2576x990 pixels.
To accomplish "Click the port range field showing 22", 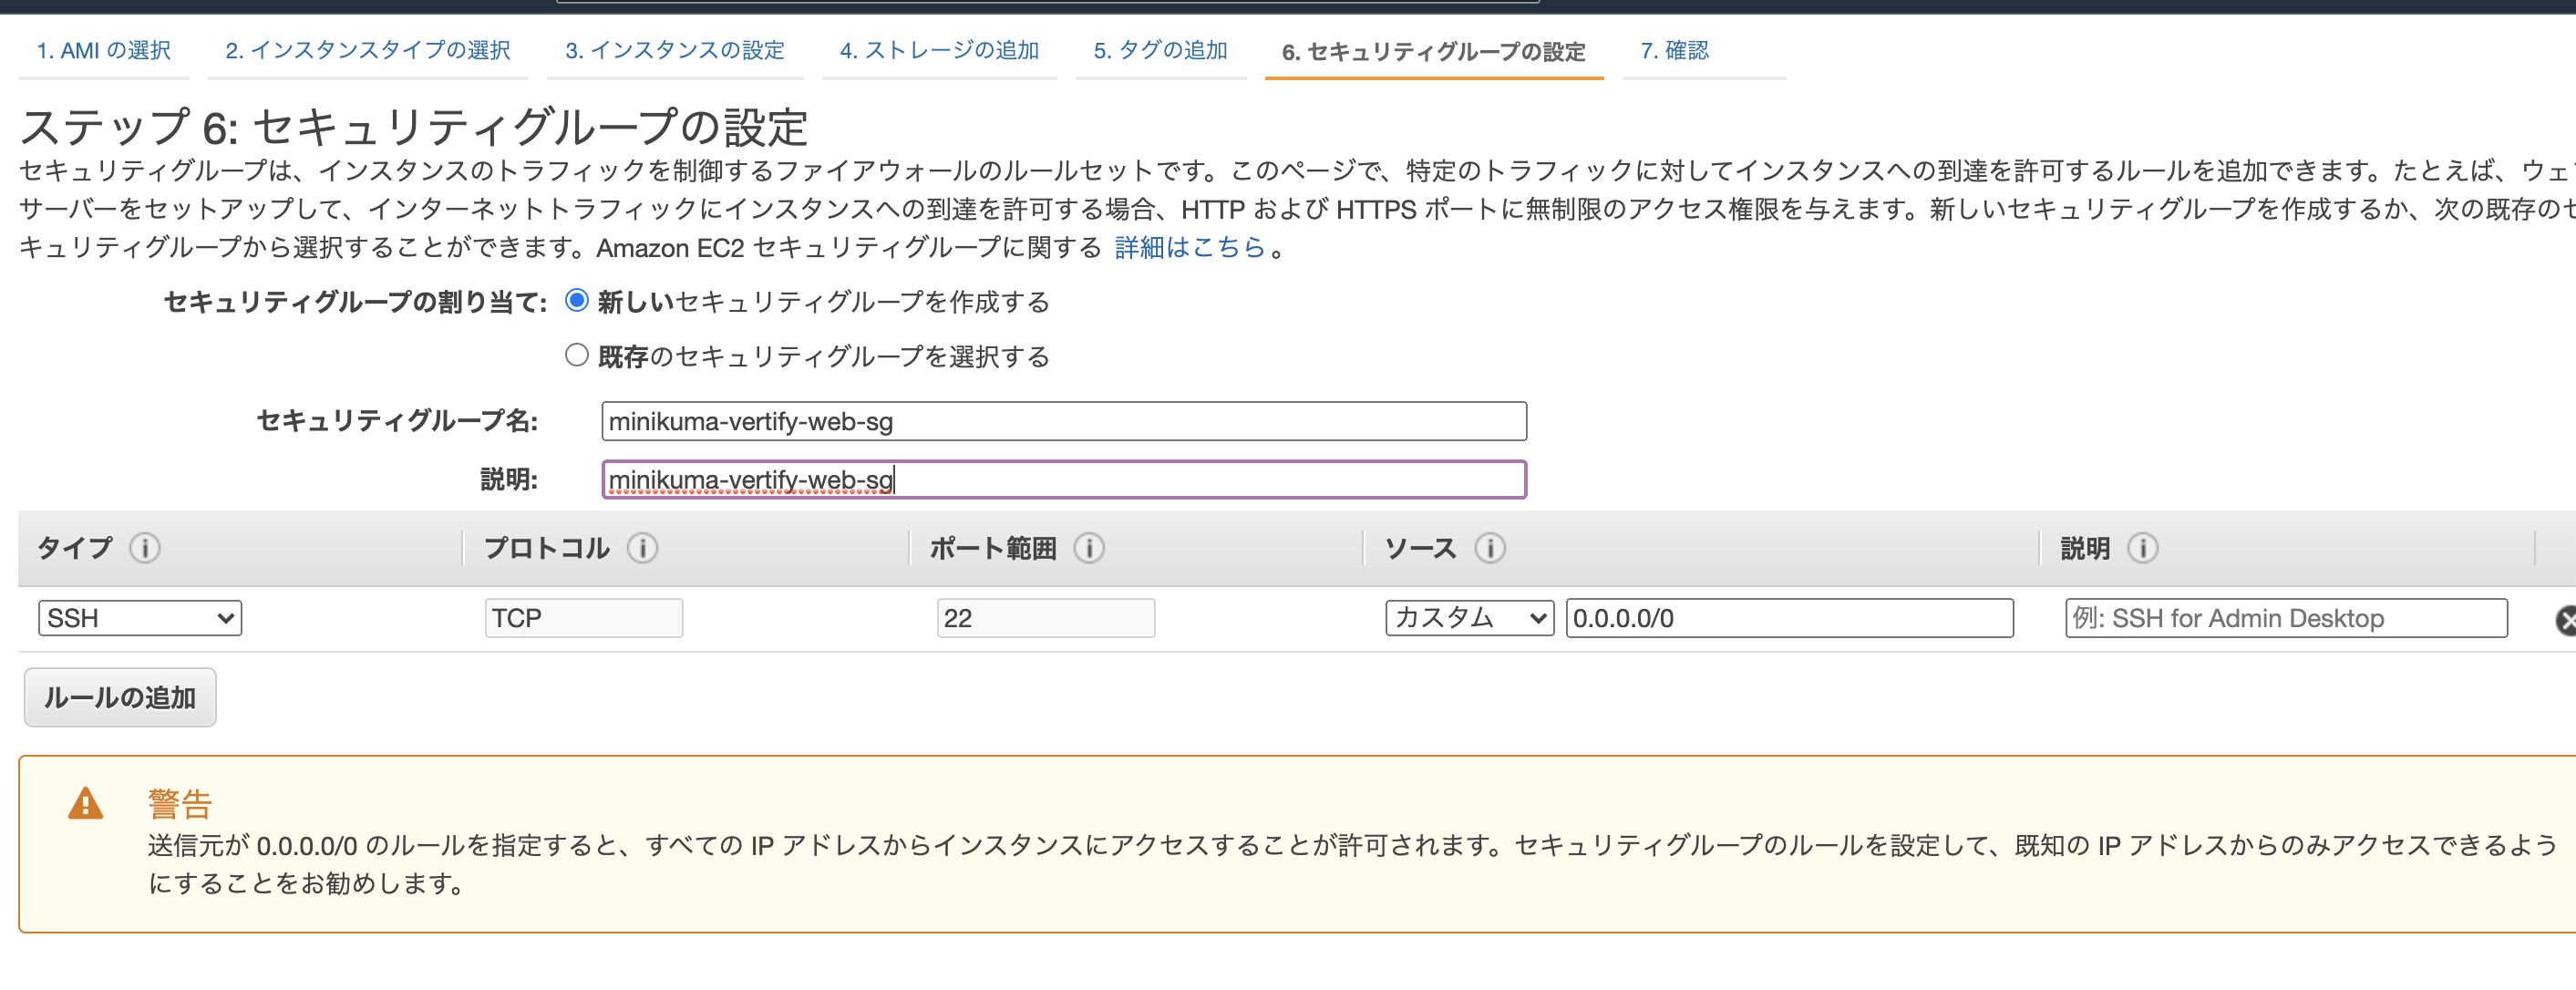I will [x=1046, y=617].
